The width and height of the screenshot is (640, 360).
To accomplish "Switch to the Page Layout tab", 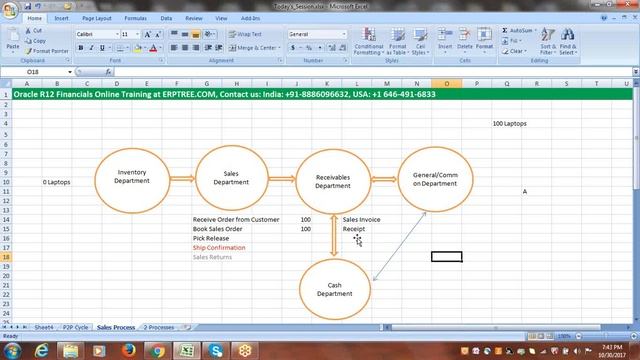I will click(97, 18).
